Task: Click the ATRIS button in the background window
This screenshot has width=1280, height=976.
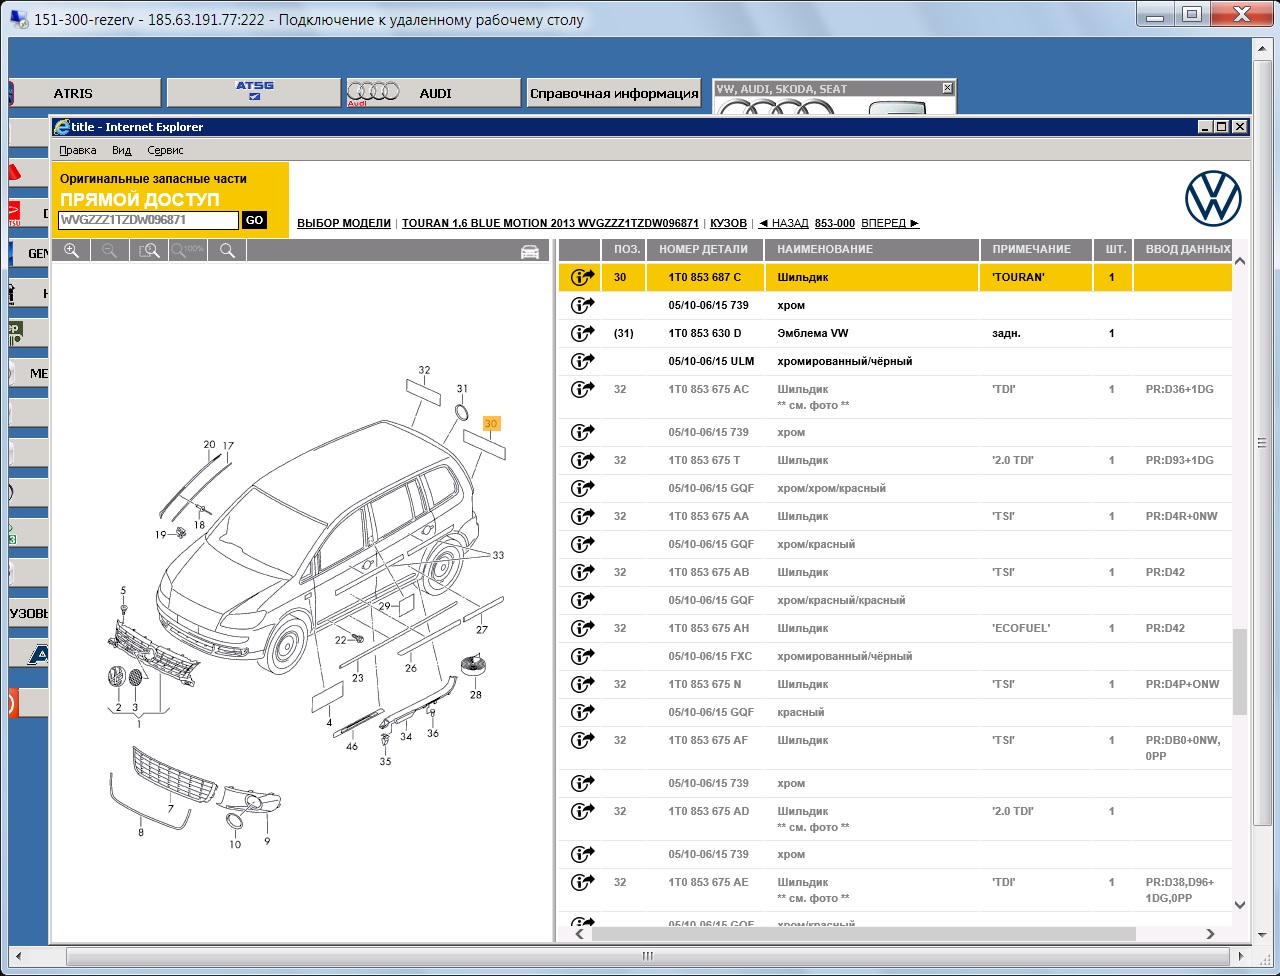Action: click(x=84, y=93)
